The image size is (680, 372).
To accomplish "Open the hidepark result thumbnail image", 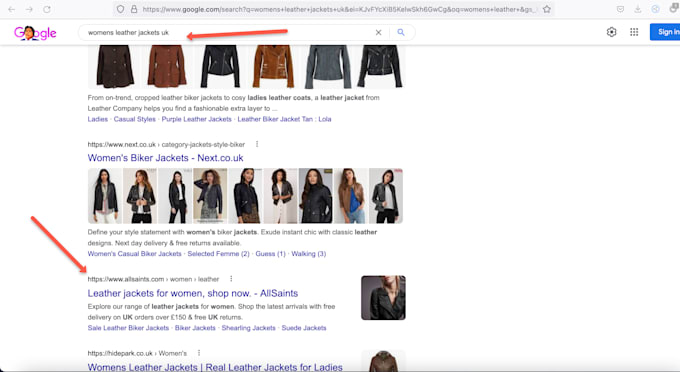I will tap(383, 361).
